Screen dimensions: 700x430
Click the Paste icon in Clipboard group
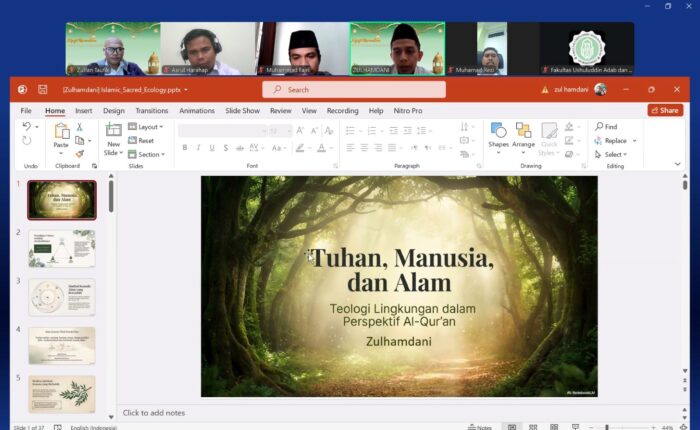[x=61, y=131]
